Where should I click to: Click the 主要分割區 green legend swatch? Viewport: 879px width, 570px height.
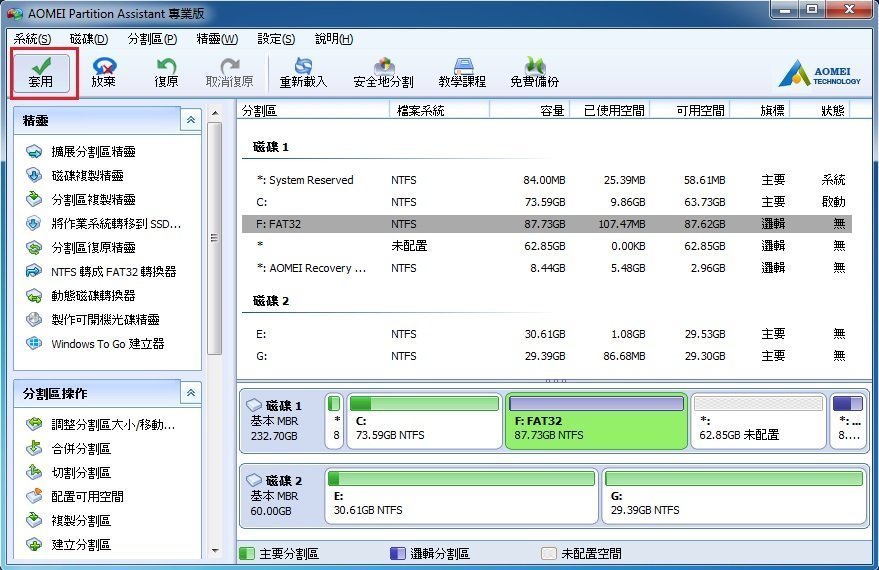pyautogui.click(x=247, y=554)
